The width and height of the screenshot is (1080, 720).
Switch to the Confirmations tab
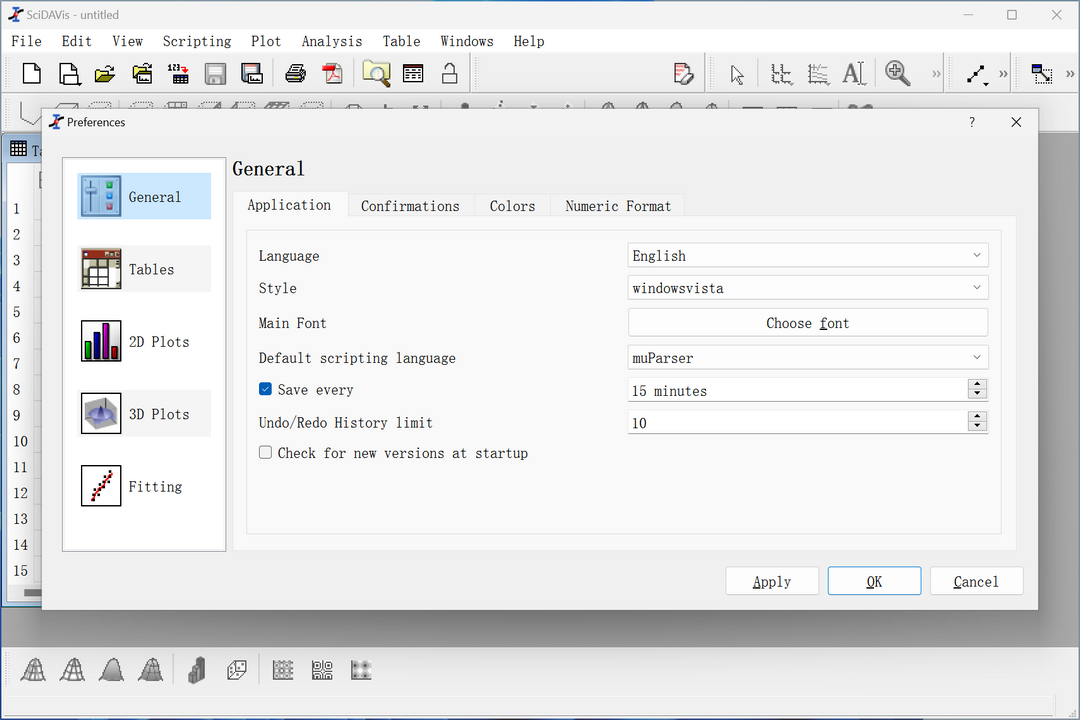point(410,206)
